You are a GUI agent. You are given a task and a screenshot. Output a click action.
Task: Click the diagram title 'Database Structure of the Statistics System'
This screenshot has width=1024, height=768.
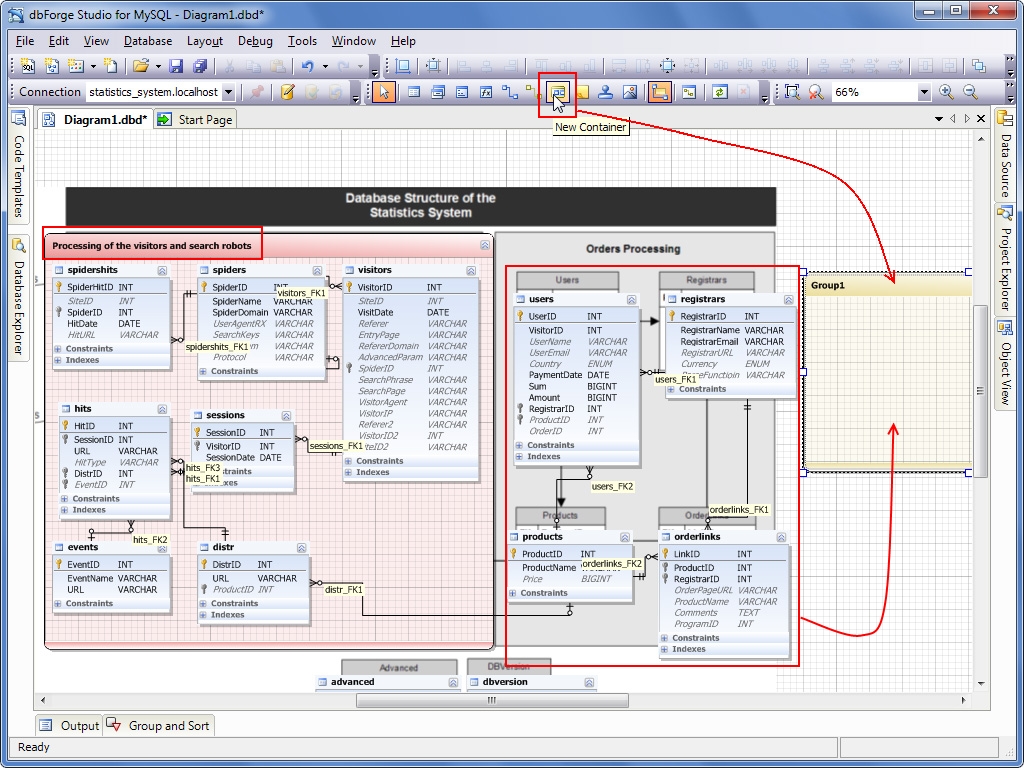421,206
